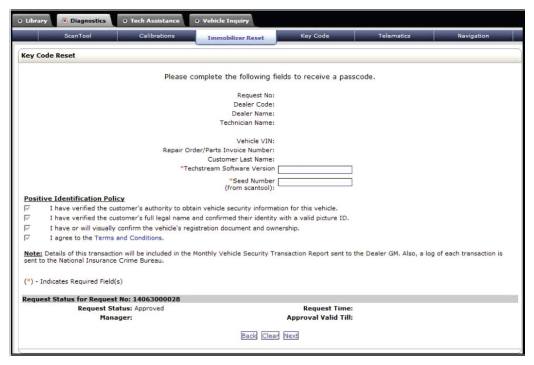Switch to Tech Assistance tab

(x=151, y=21)
